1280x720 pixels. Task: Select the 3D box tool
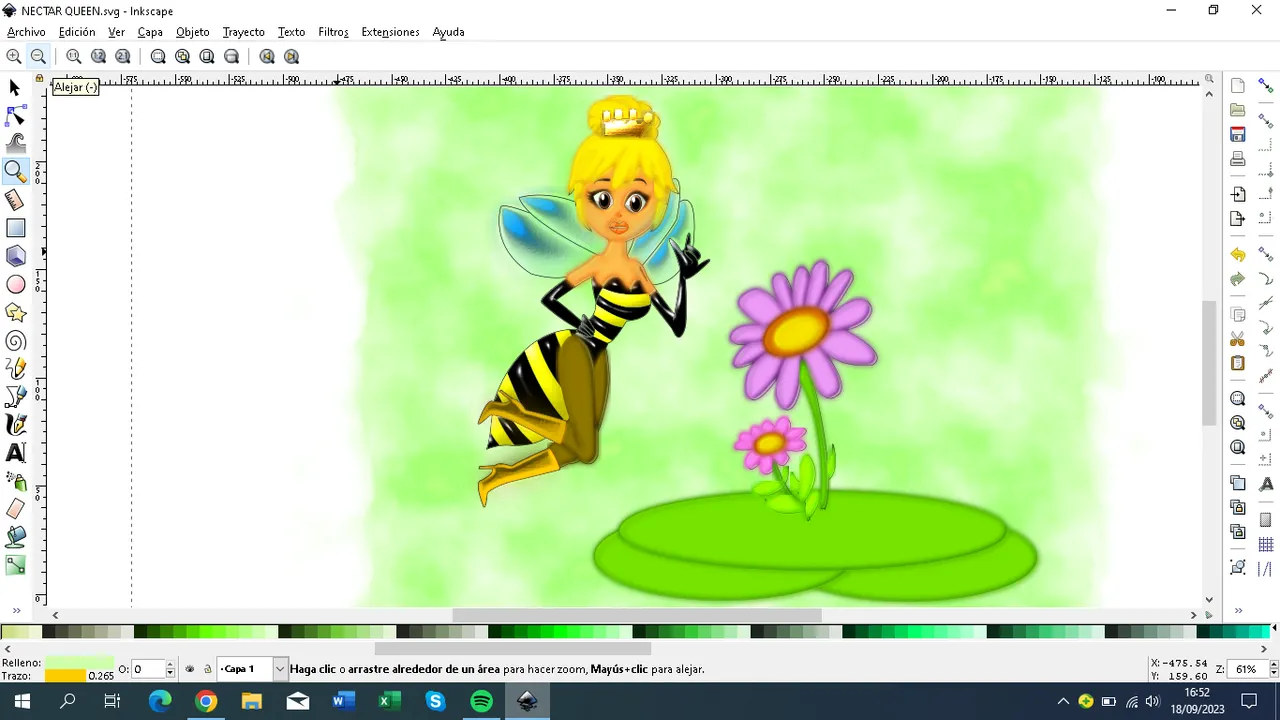pos(15,256)
